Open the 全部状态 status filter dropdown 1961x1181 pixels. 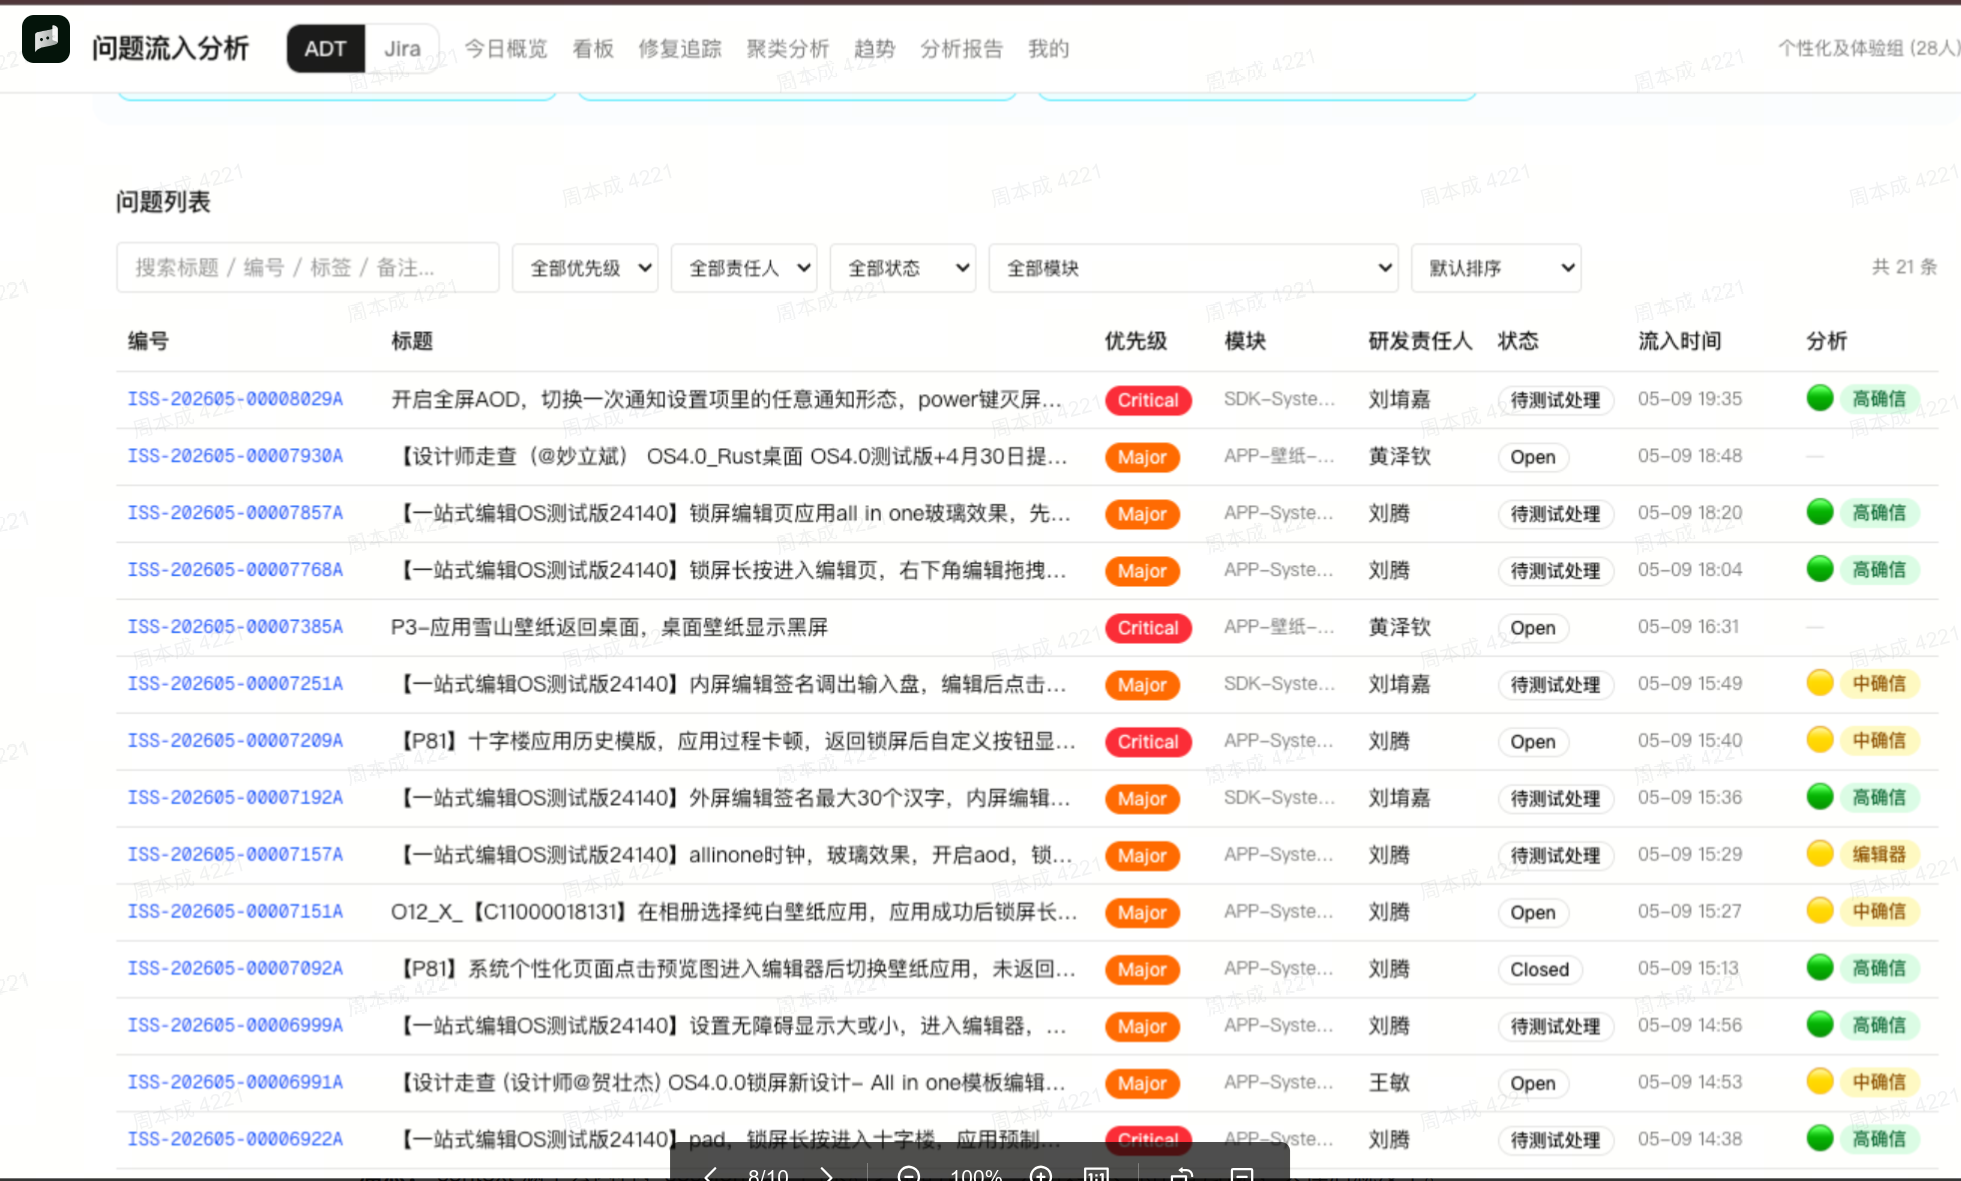903,268
